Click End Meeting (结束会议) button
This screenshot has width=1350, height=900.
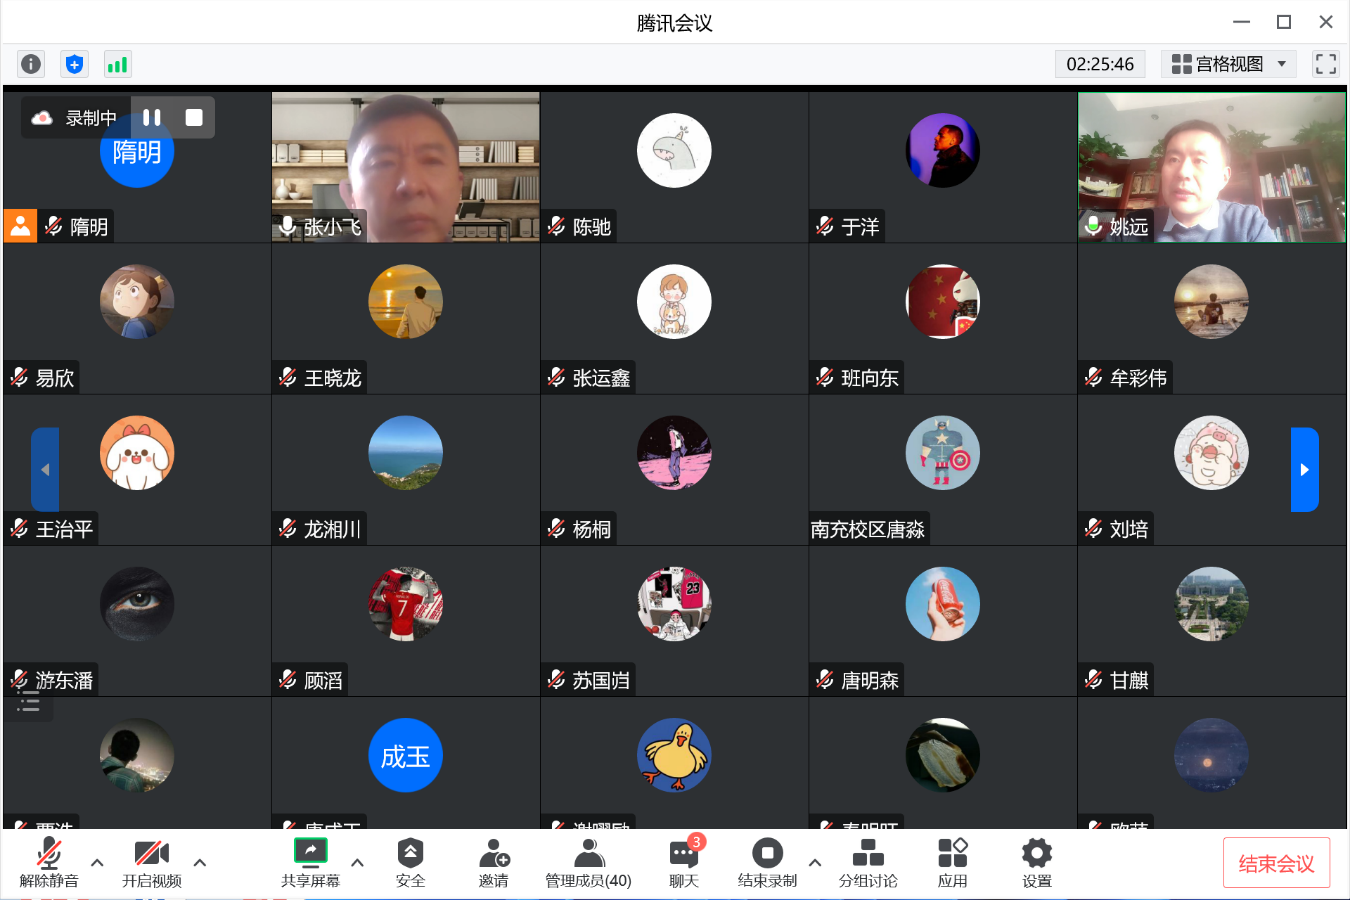point(1276,863)
